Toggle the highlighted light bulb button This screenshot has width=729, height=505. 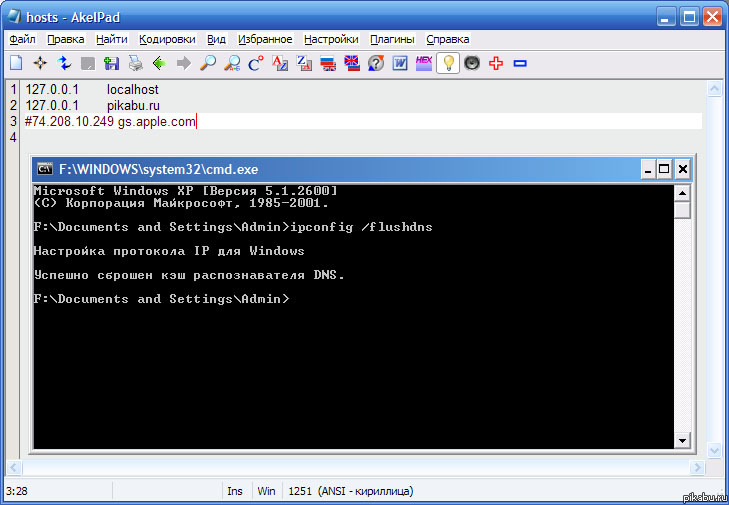448,63
